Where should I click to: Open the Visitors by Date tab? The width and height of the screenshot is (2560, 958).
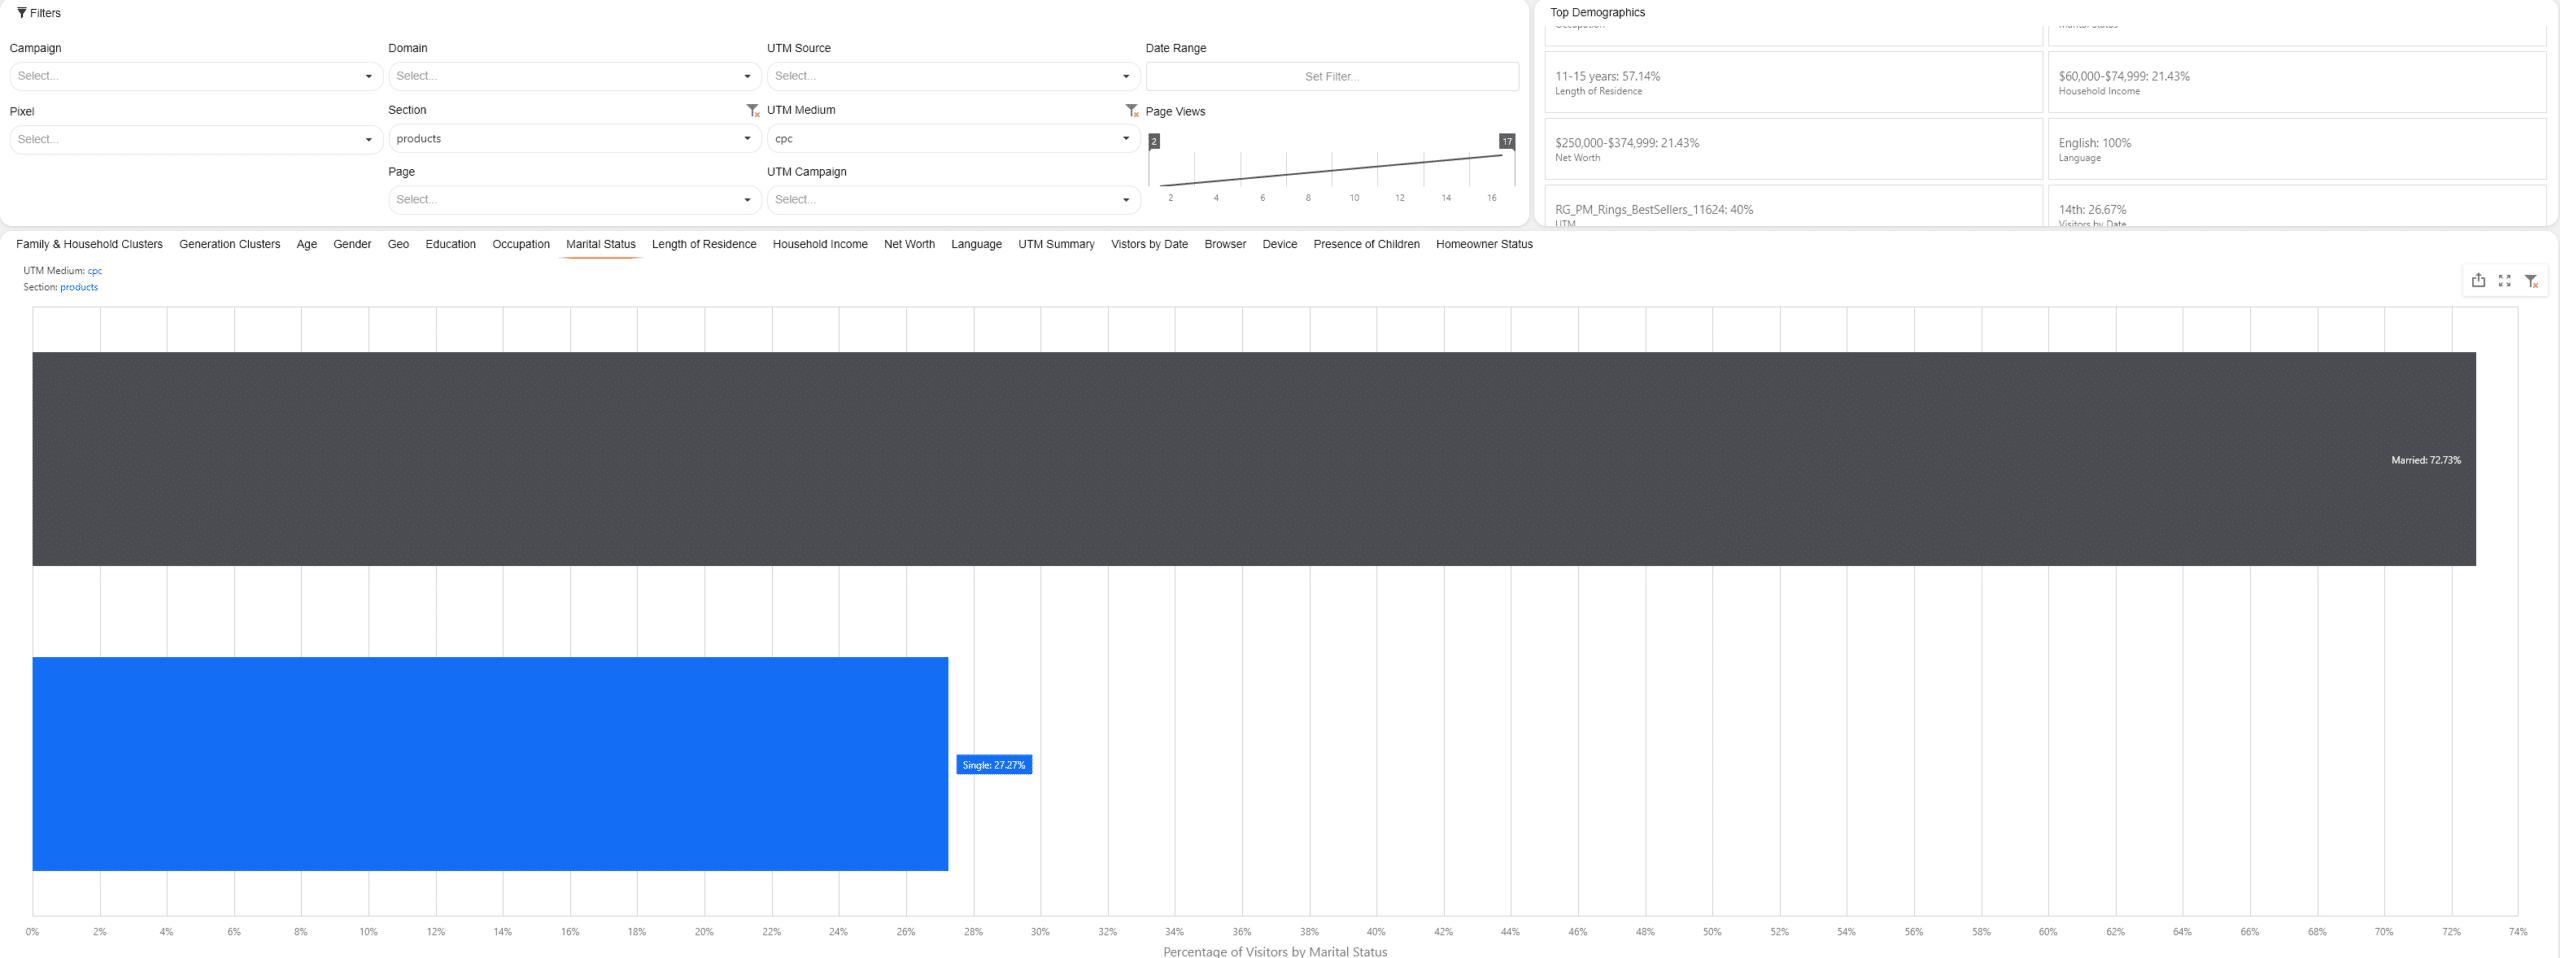1149,244
